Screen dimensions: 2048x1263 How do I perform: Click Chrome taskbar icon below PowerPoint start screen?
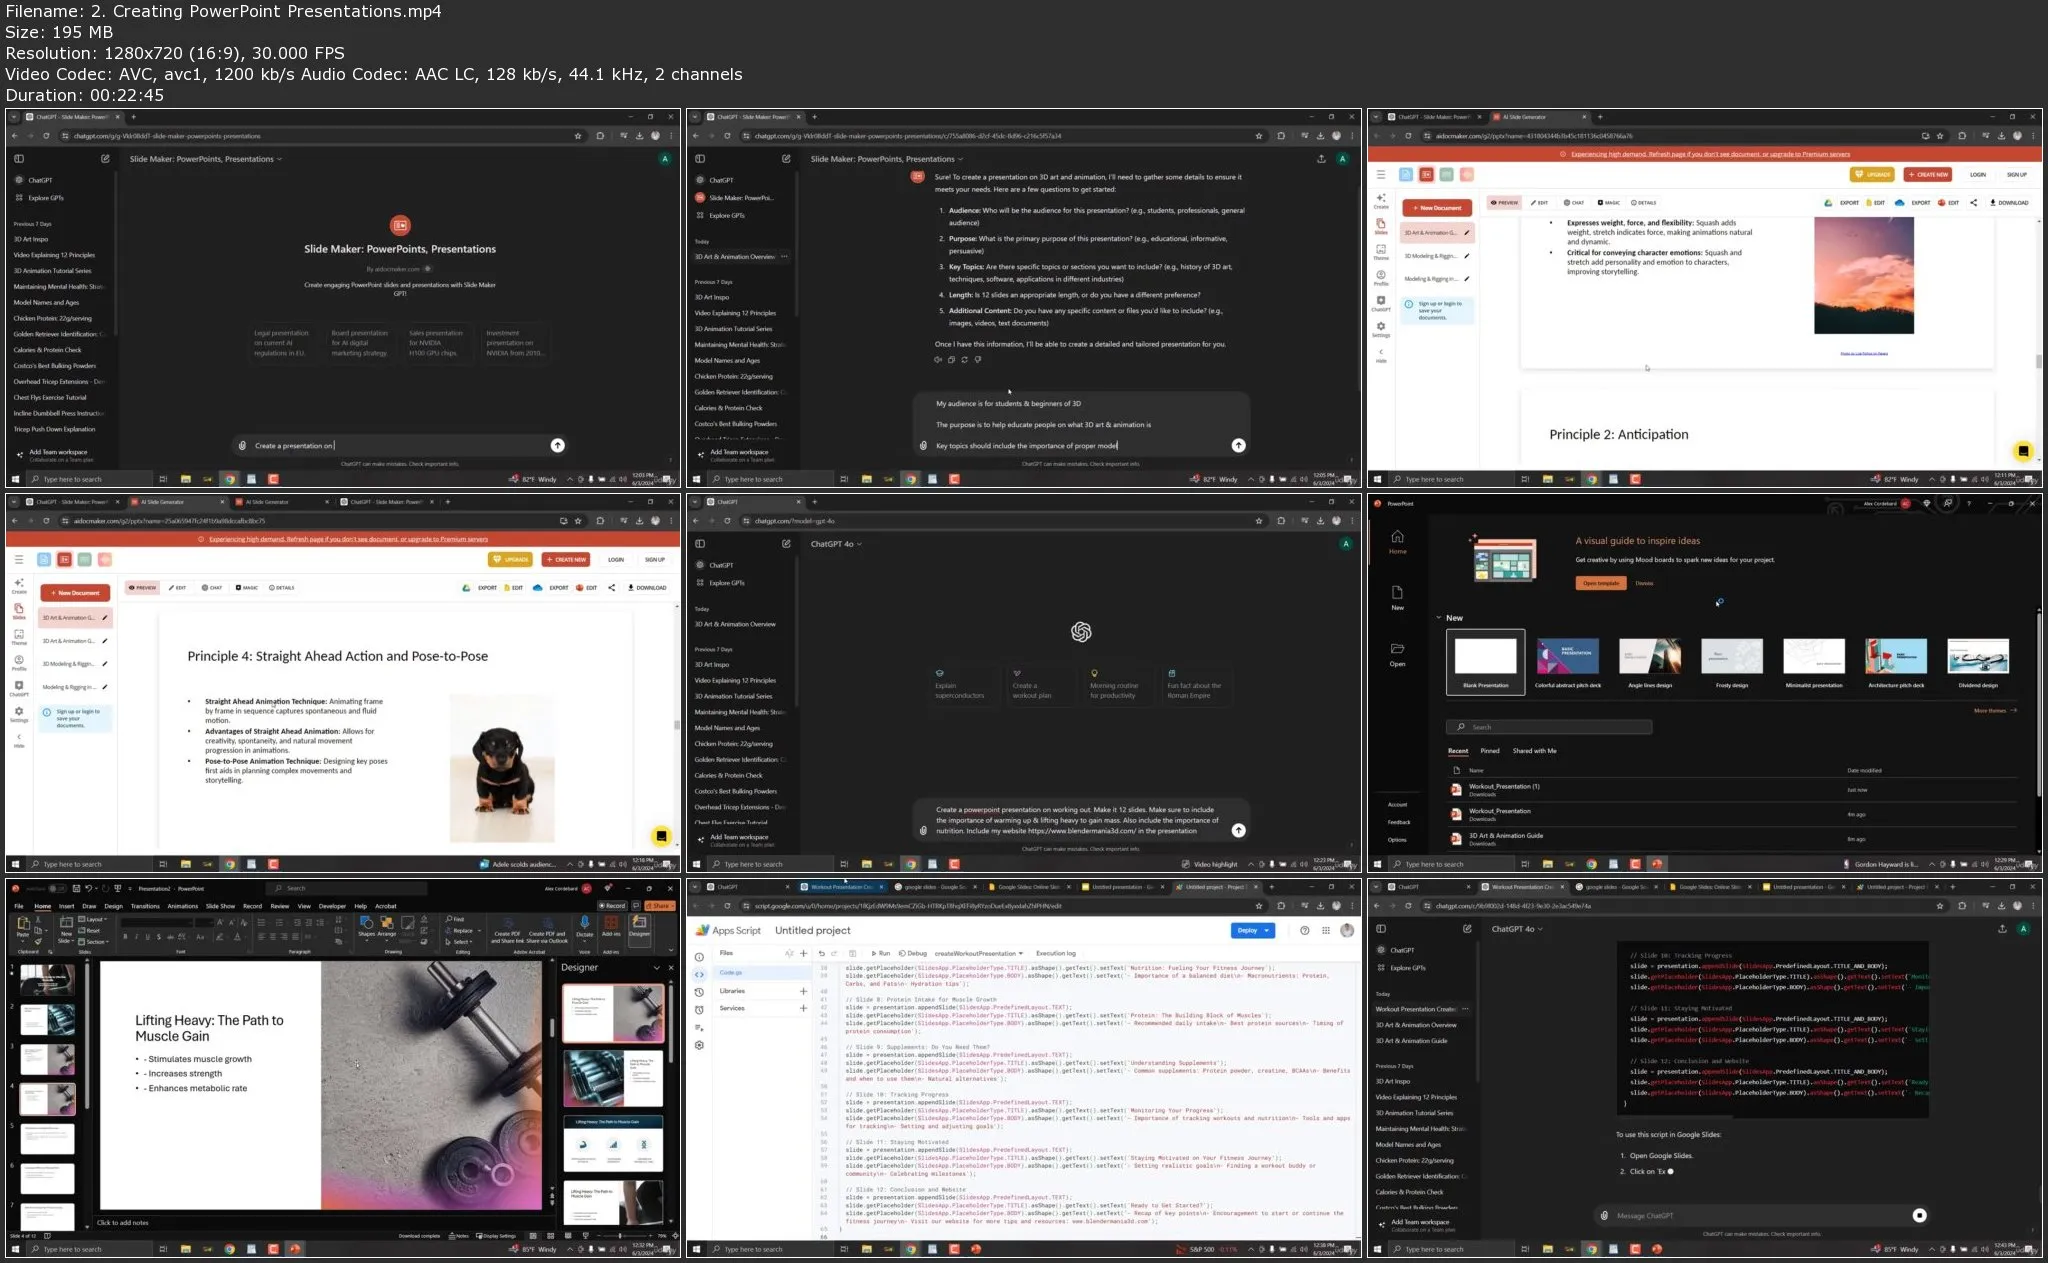(1591, 864)
